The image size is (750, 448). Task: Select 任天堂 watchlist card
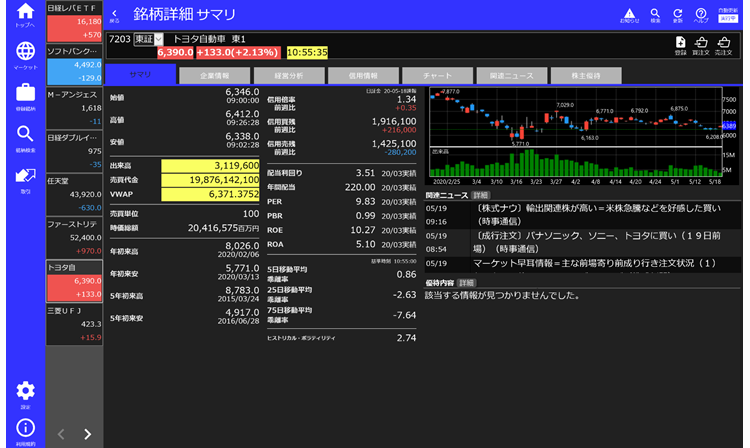(x=74, y=195)
